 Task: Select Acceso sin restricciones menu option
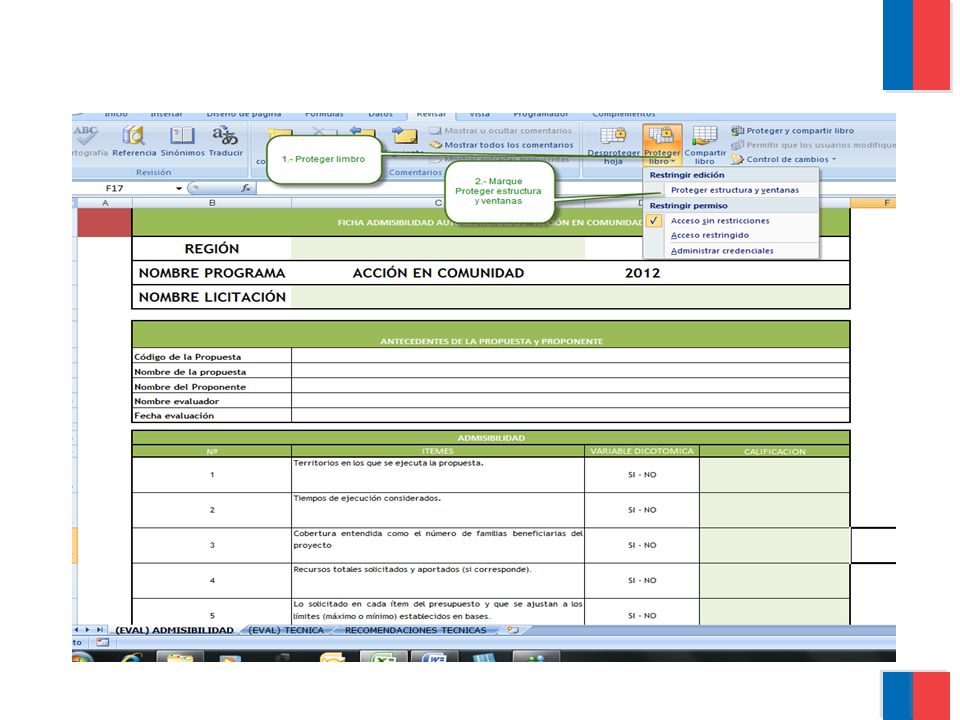720,220
